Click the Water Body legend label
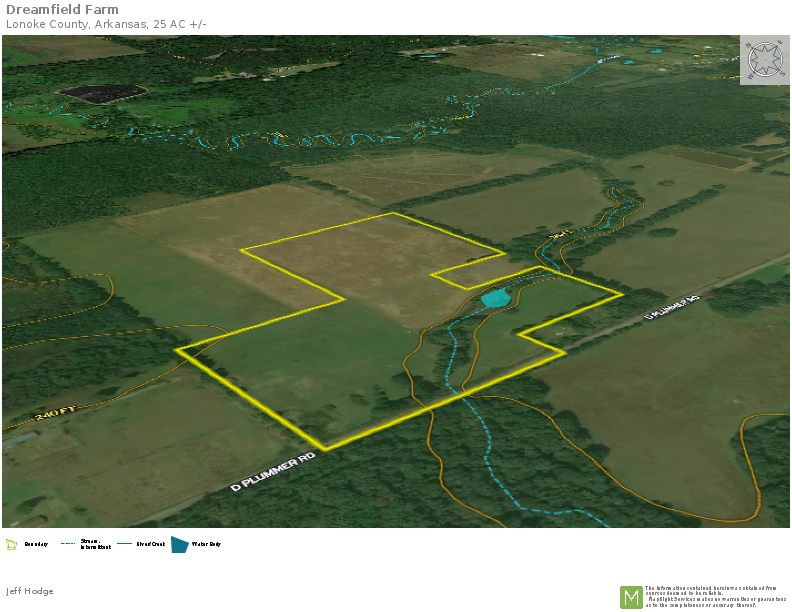The image size is (792, 612). coord(206,545)
